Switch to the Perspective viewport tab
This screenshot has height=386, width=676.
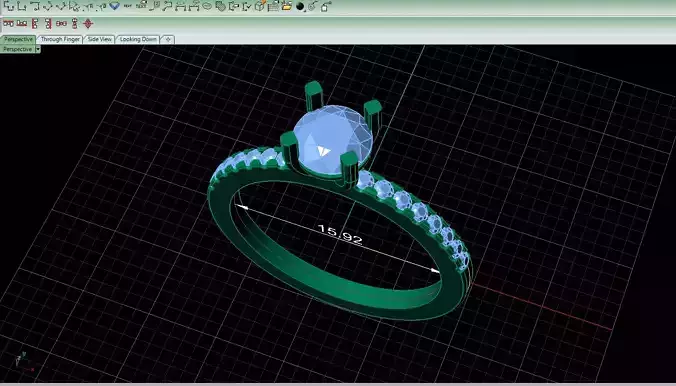tap(18, 39)
